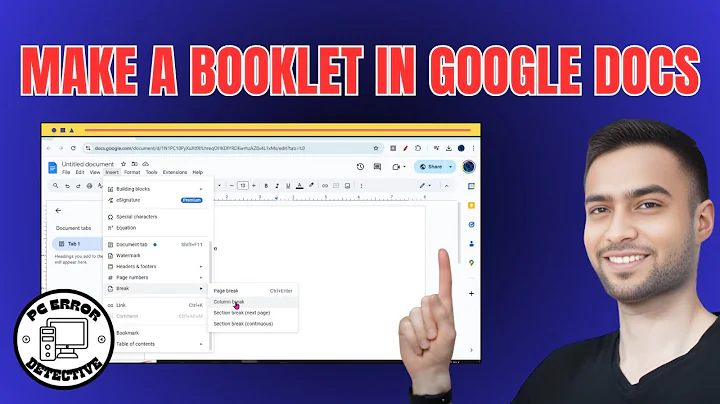Check the cloud document status icon
Image resolution: width=720 pixels, height=404 pixels.
(146, 164)
